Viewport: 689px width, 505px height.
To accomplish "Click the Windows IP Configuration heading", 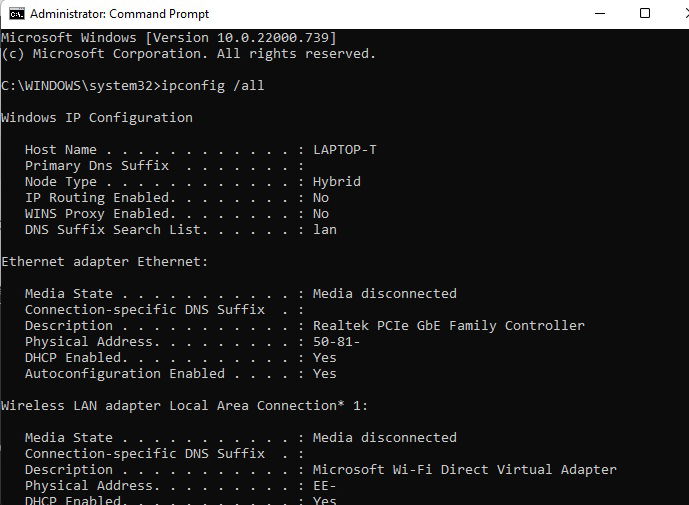I will click(97, 118).
